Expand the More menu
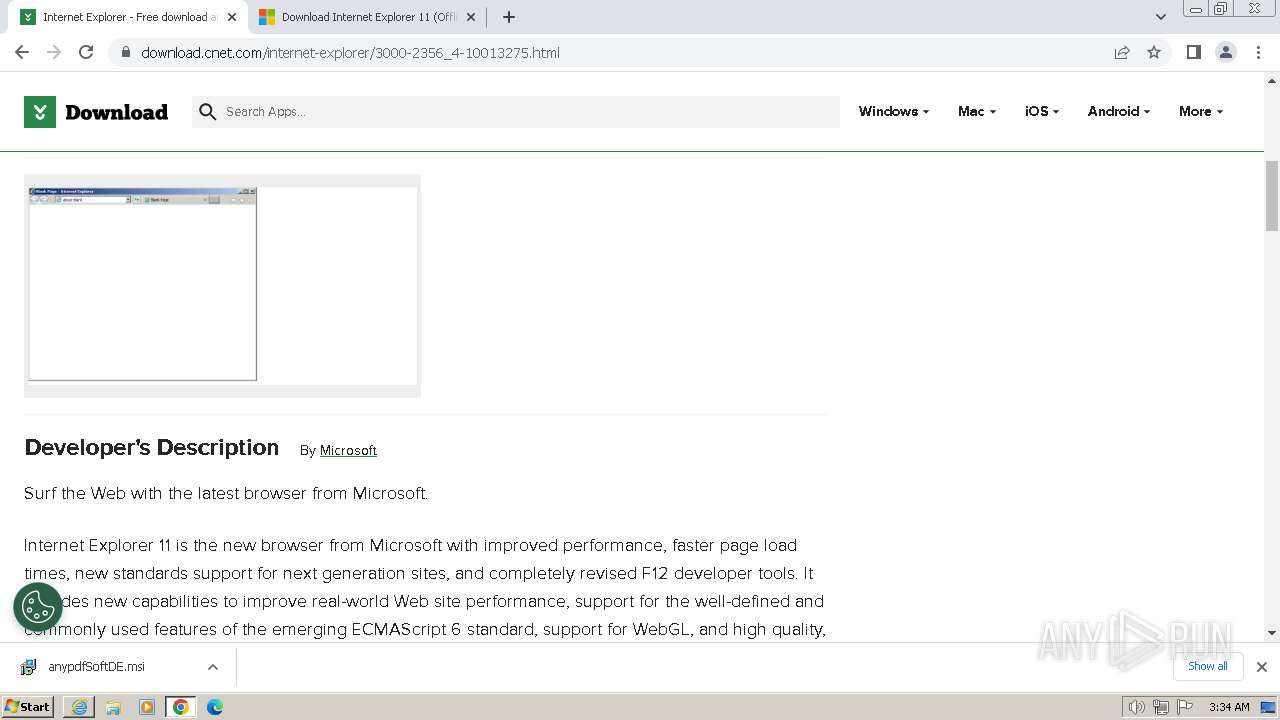 pyautogui.click(x=1201, y=111)
